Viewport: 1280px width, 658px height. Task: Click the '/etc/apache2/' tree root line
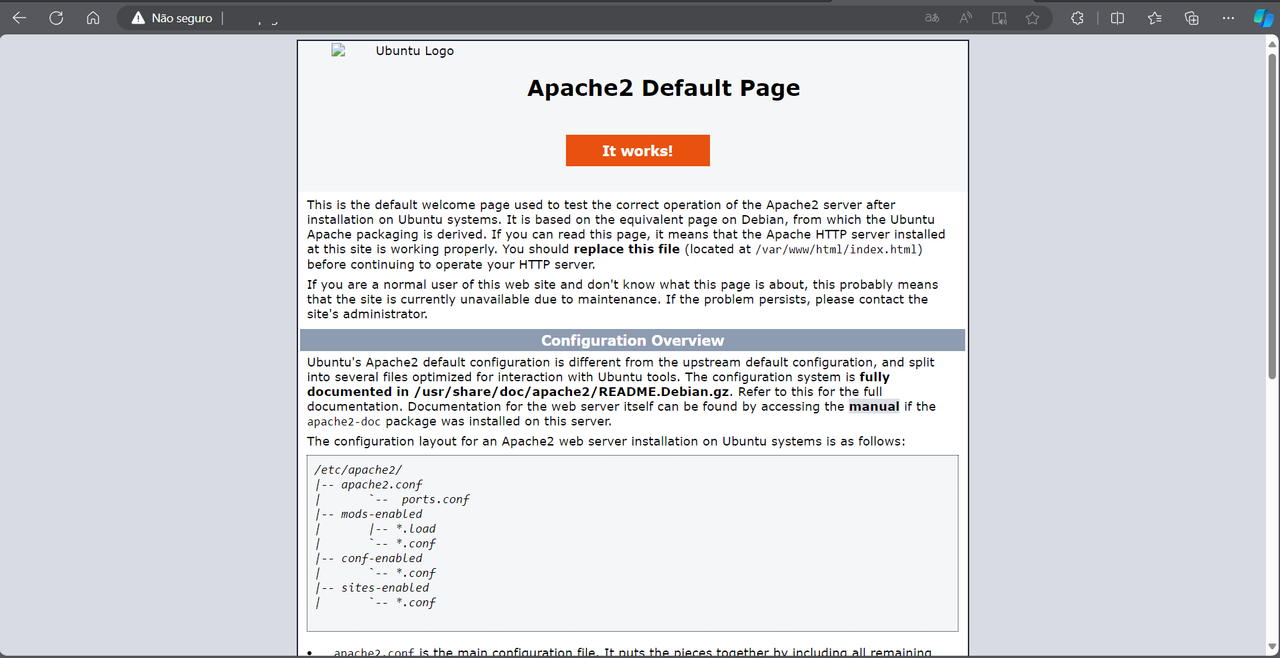pos(358,470)
